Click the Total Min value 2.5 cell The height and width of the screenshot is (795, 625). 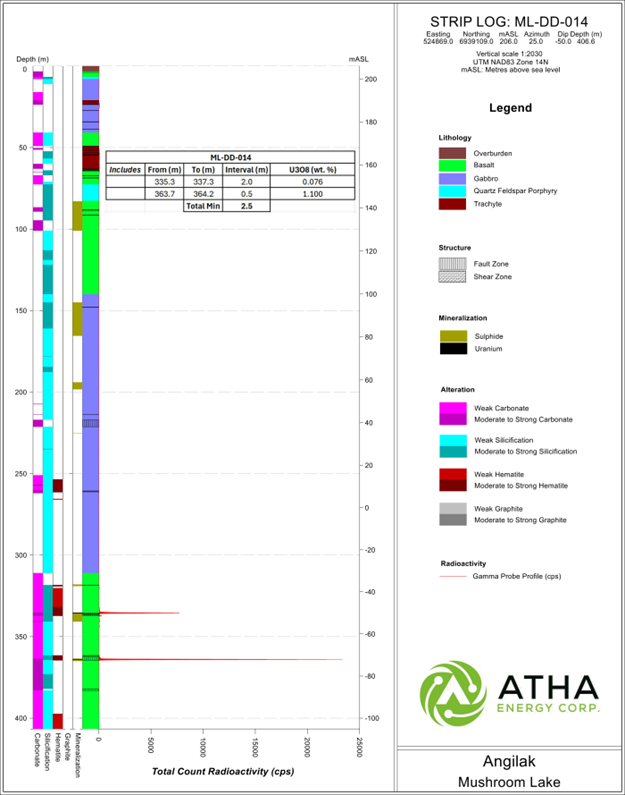246,205
